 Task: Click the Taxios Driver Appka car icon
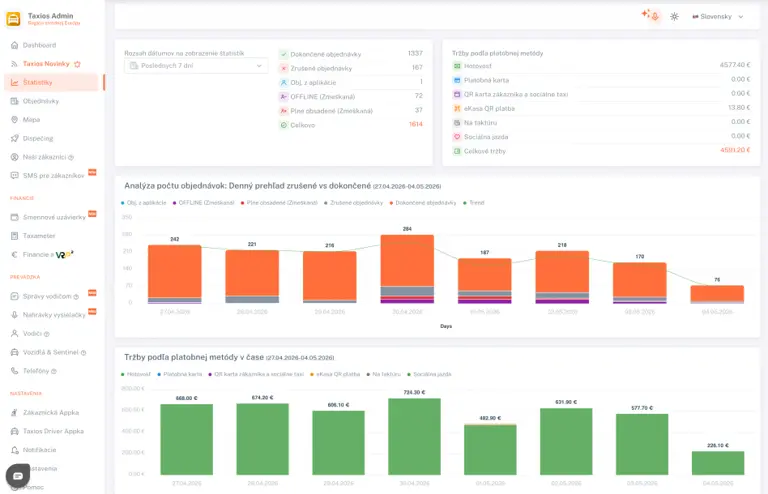(x=14, y=431)
